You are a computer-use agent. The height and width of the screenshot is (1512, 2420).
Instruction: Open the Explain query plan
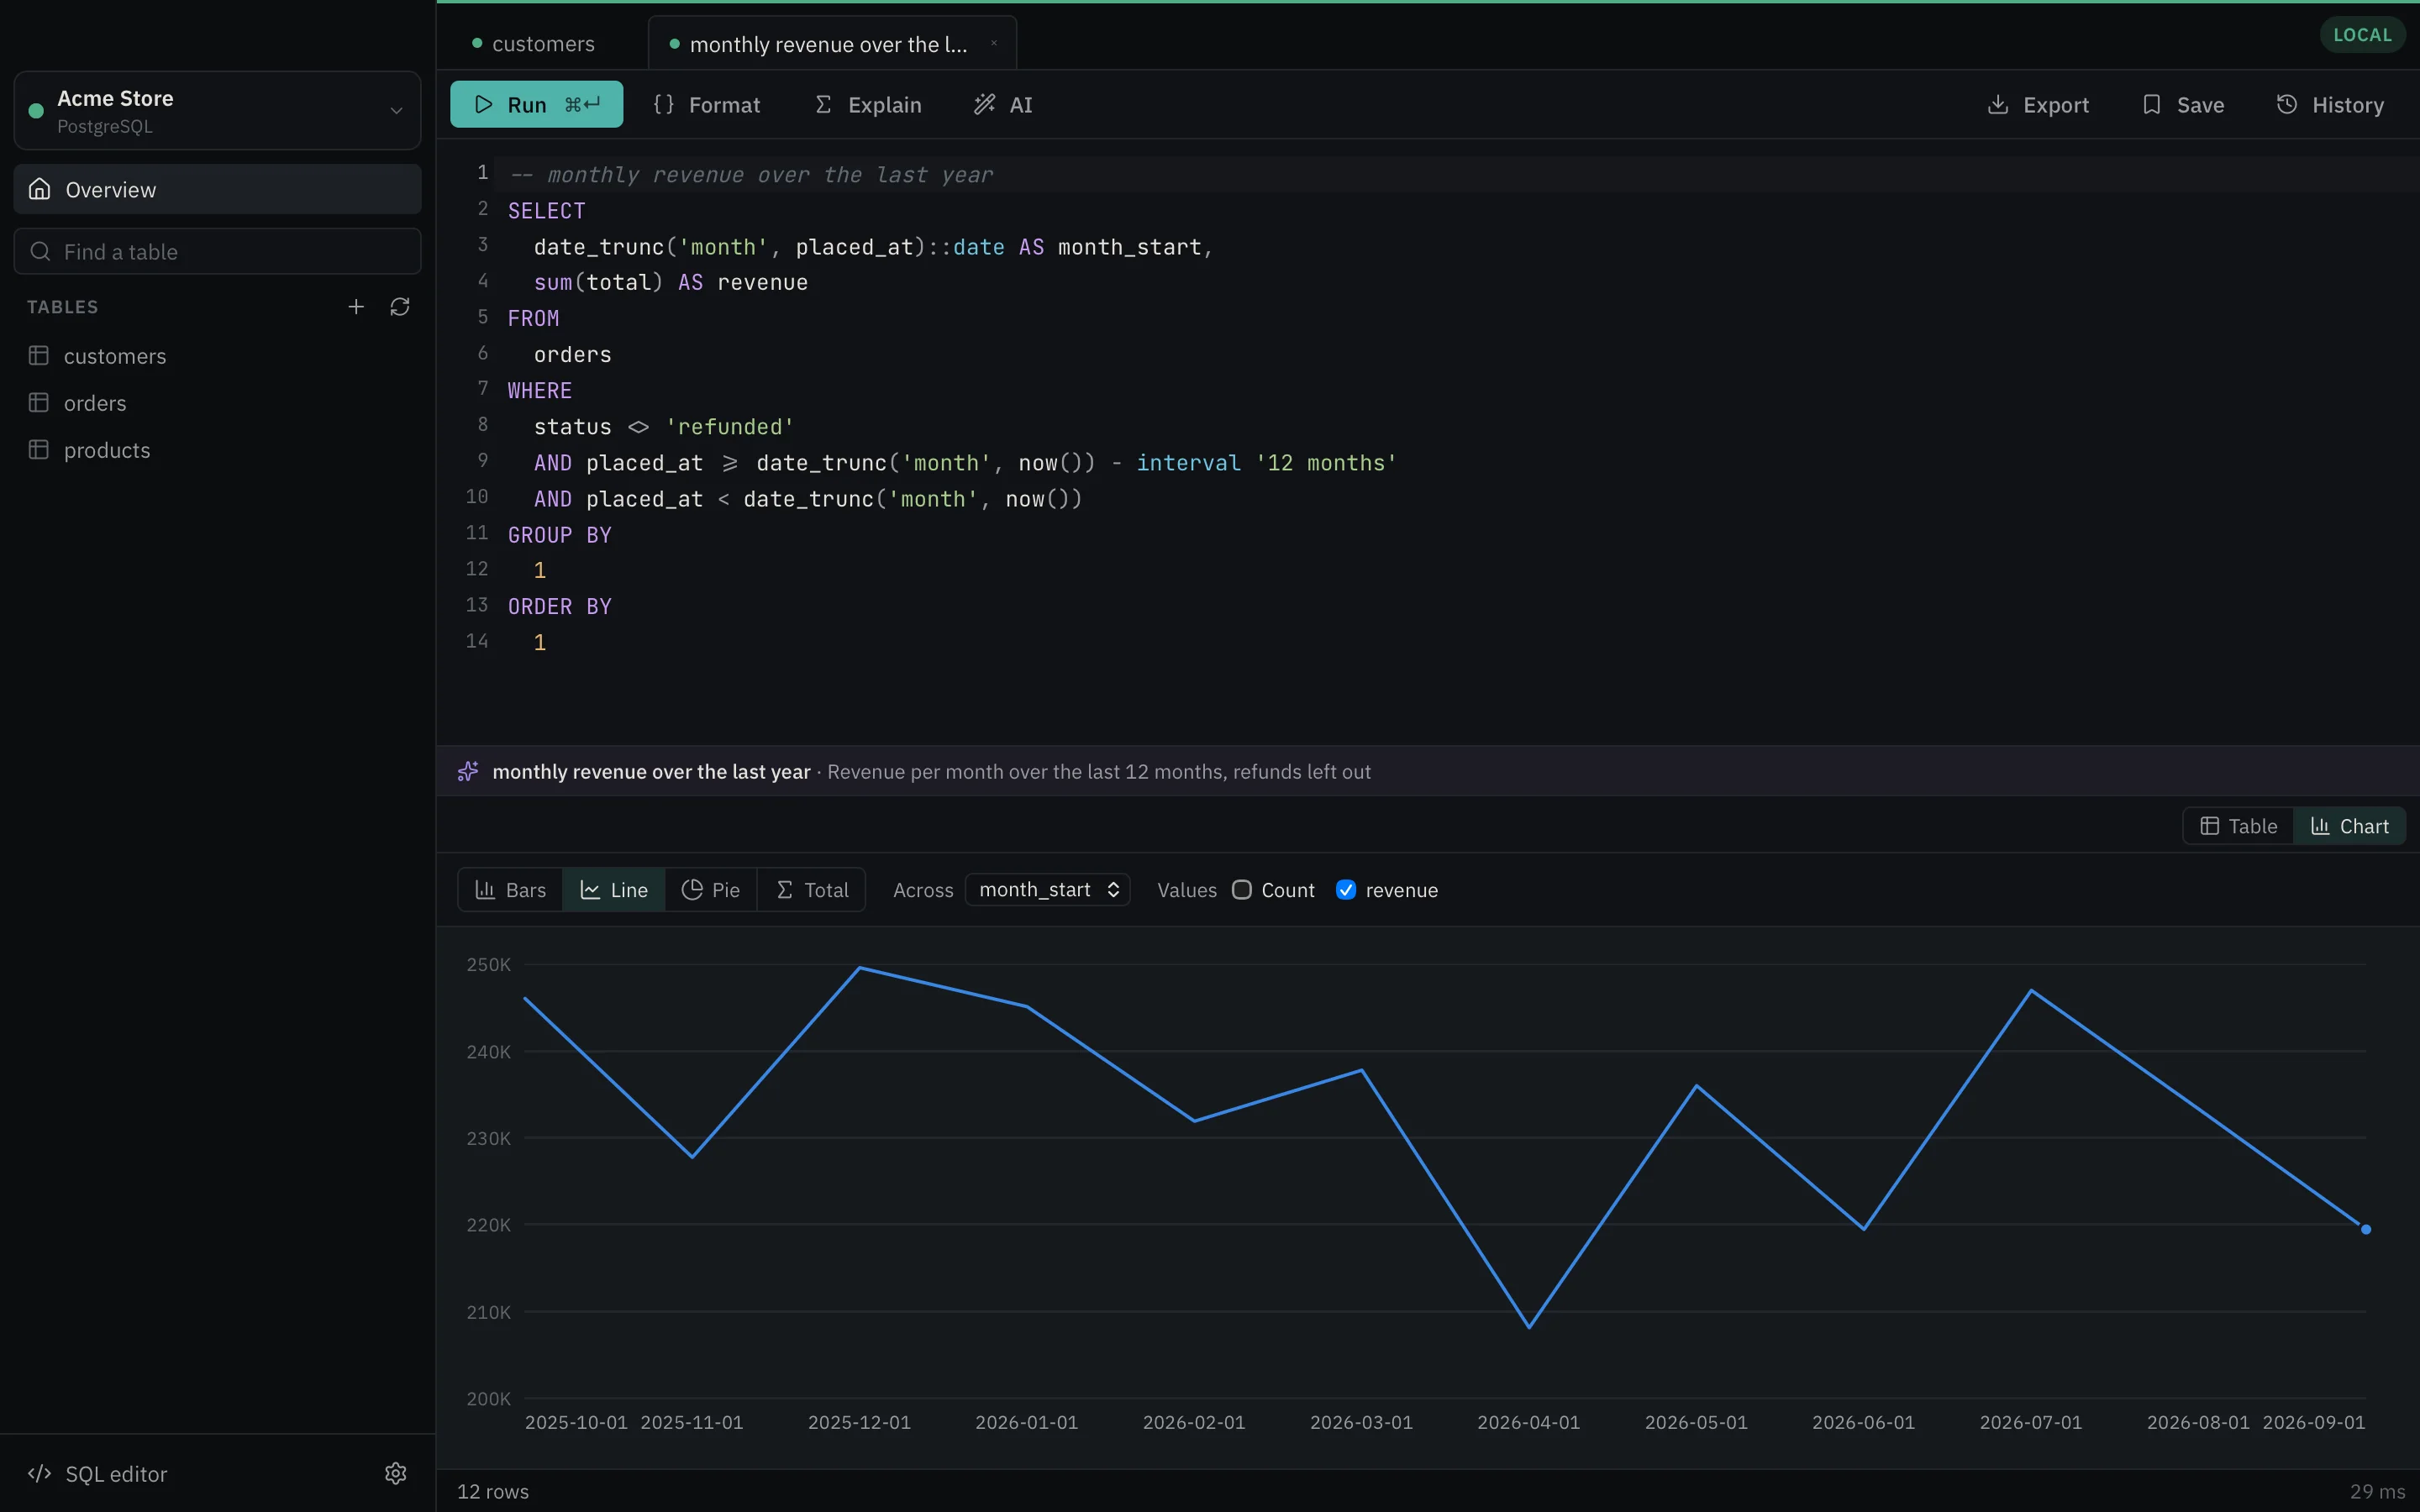(867, 104)
